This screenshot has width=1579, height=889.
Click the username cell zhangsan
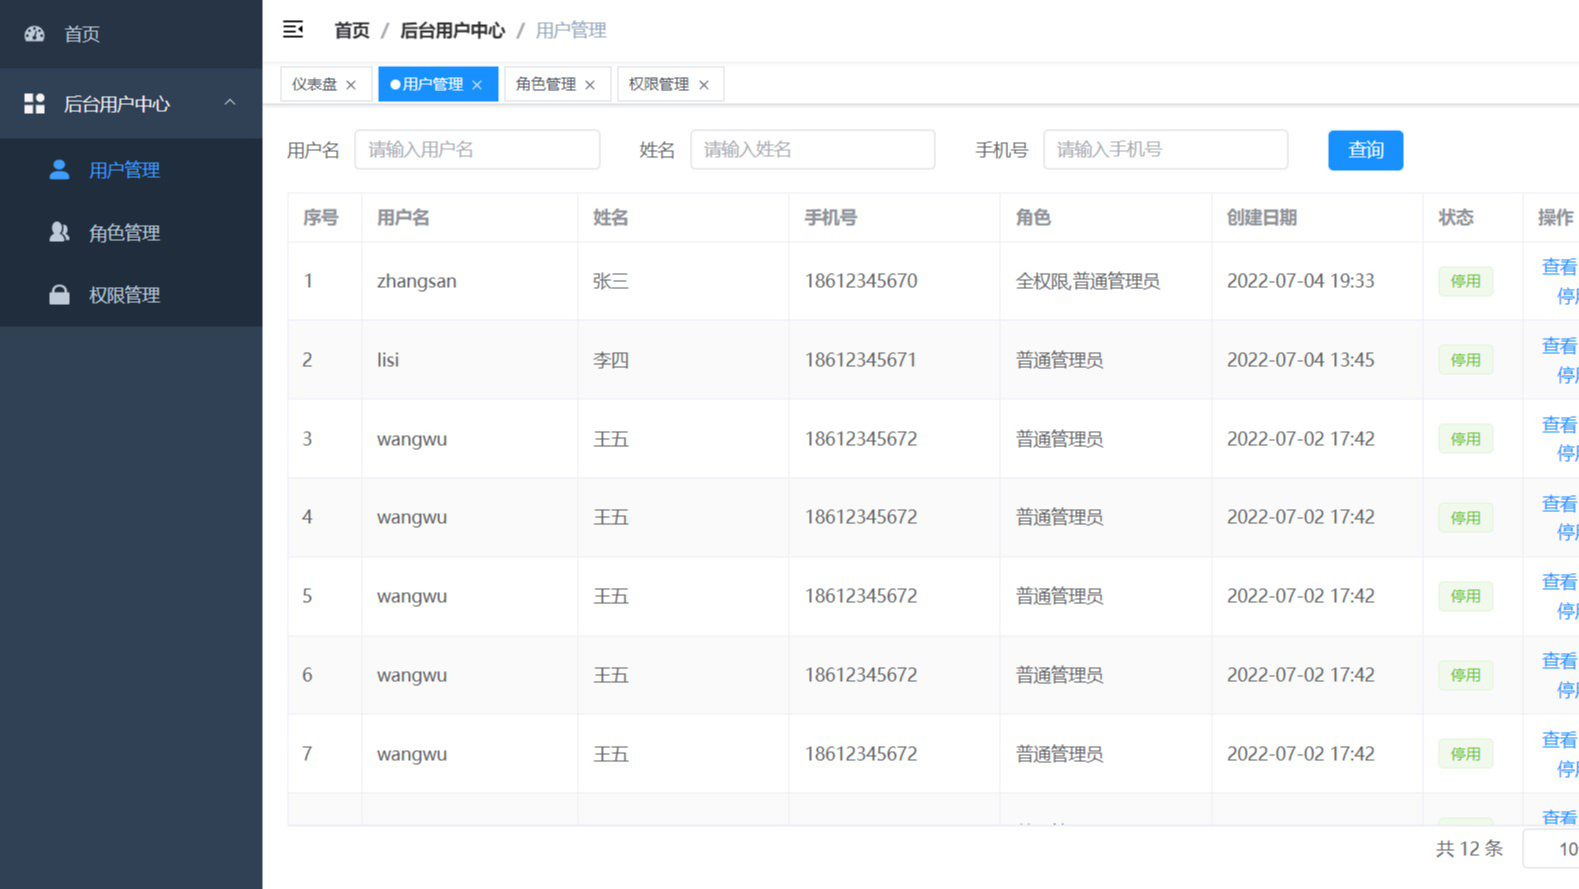(x=417, y=281)
